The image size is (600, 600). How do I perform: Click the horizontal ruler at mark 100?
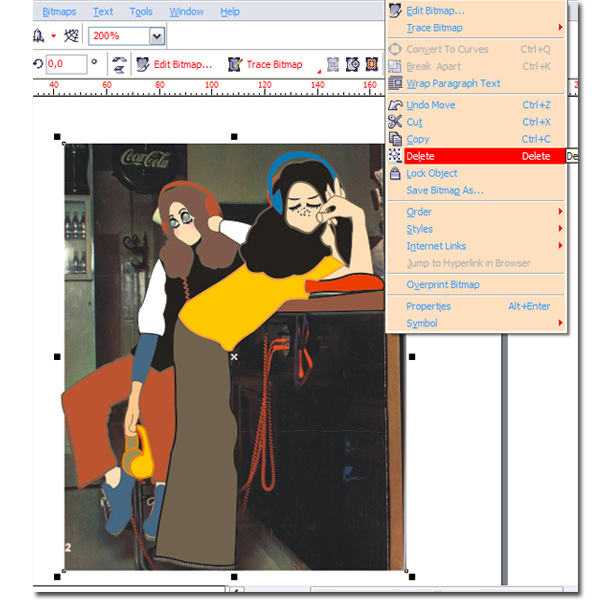[x=212, y=87]
